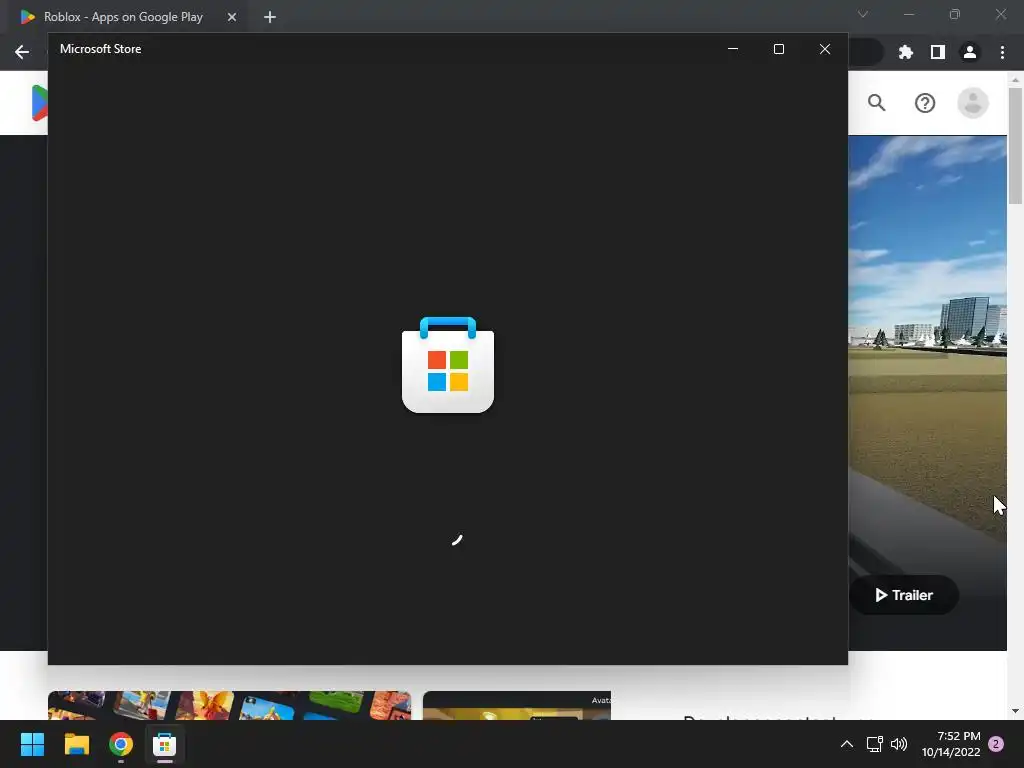Click the Microsoft Store bag logo
Screen dimensions: 1024x768
448,364
